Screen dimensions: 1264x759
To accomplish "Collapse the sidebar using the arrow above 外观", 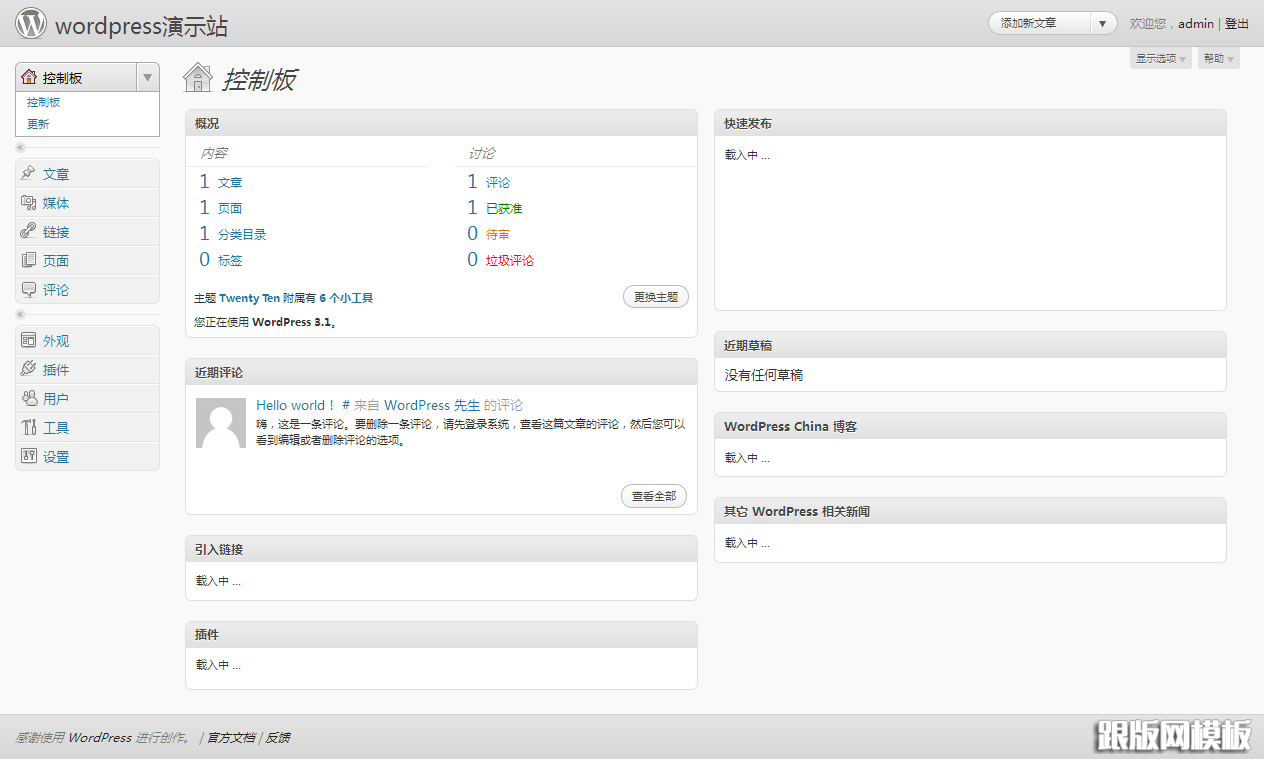I will [x=21, y=315].
